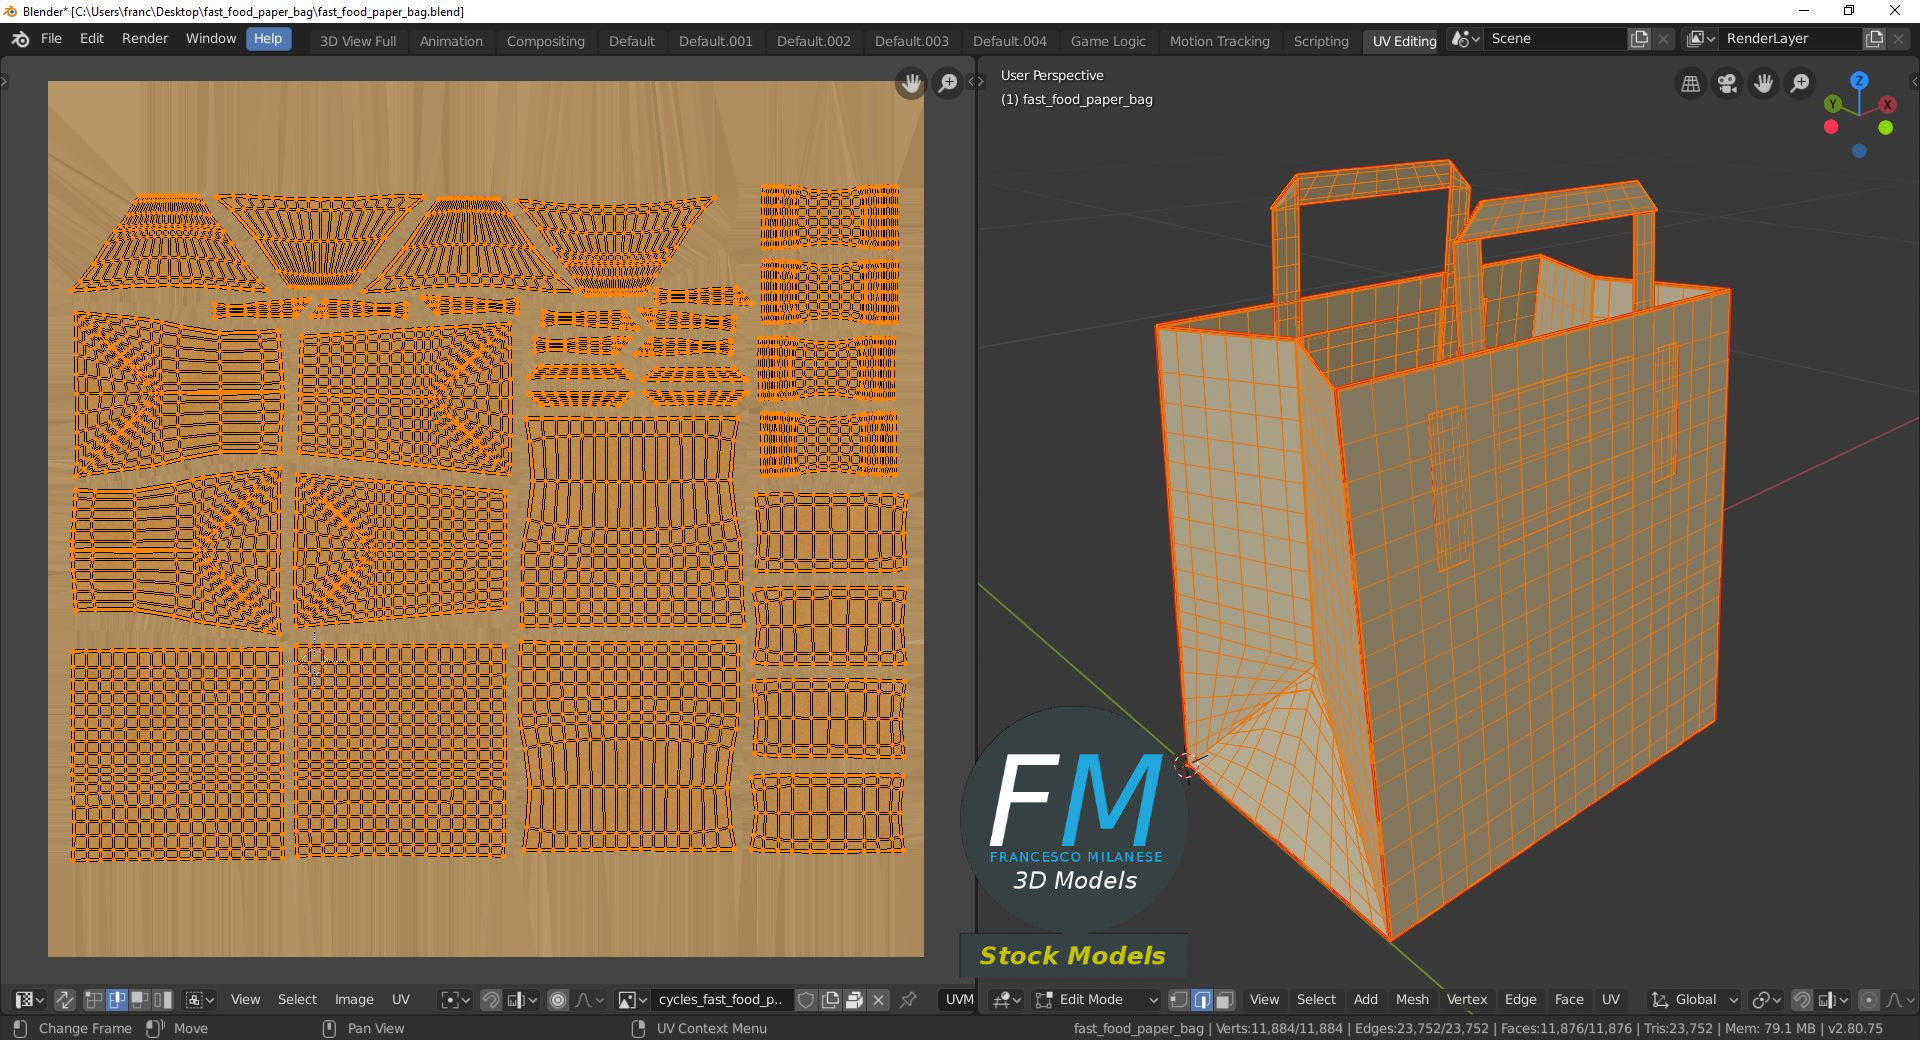Open UVMap channel dropdown in UV editor

[x=957, y=999]
